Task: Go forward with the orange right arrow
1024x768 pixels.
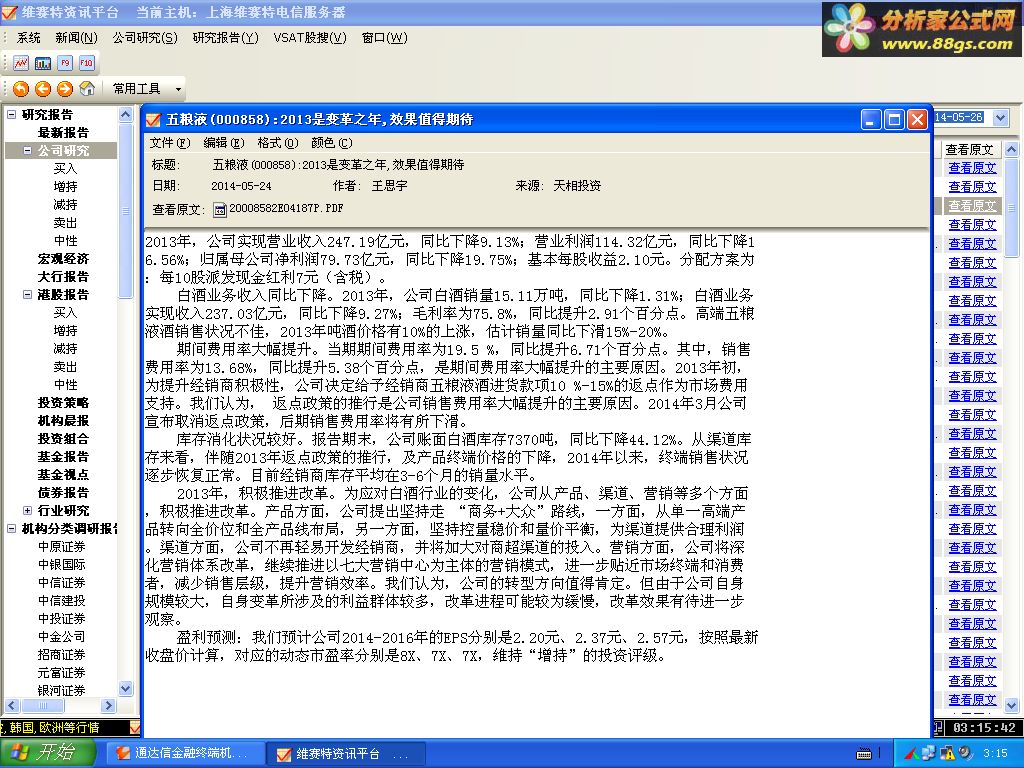Action: (x=65, y=88)
